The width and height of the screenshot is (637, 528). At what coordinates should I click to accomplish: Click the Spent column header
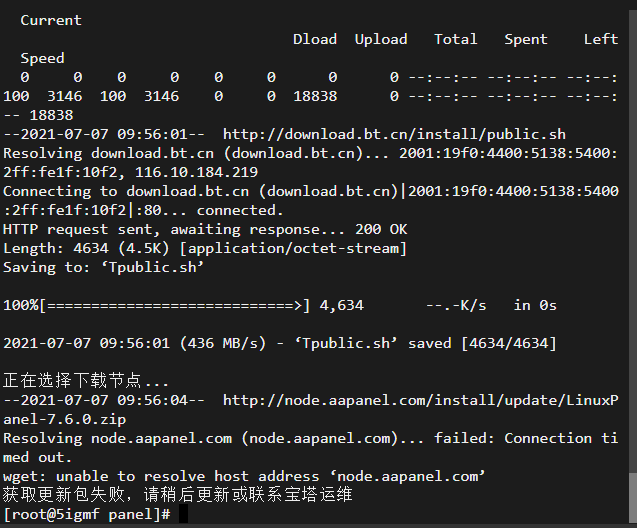coord(526,39)
